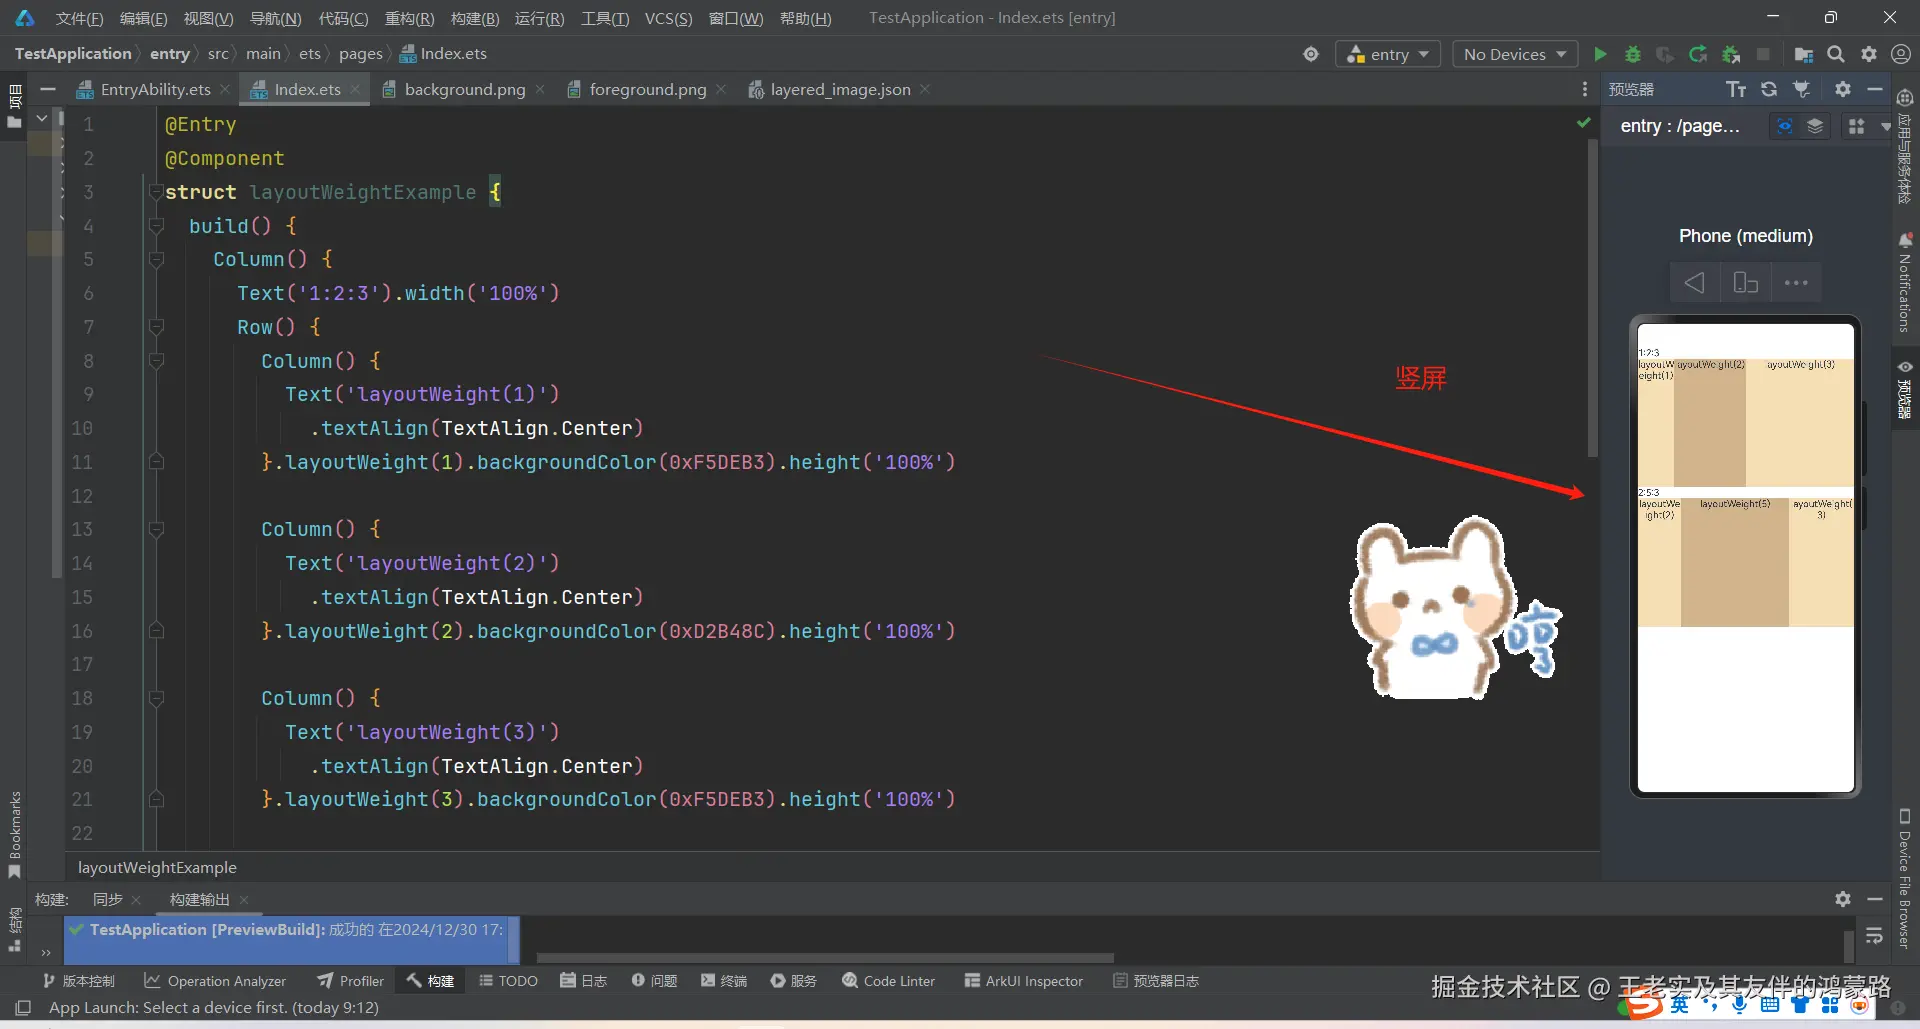Close the Index.ets tab

(x=355, y=89)
